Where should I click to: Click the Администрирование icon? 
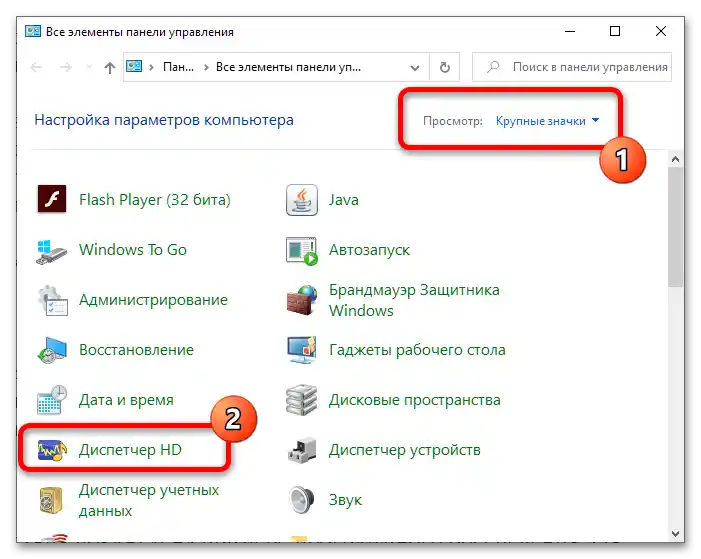[53, 301]
